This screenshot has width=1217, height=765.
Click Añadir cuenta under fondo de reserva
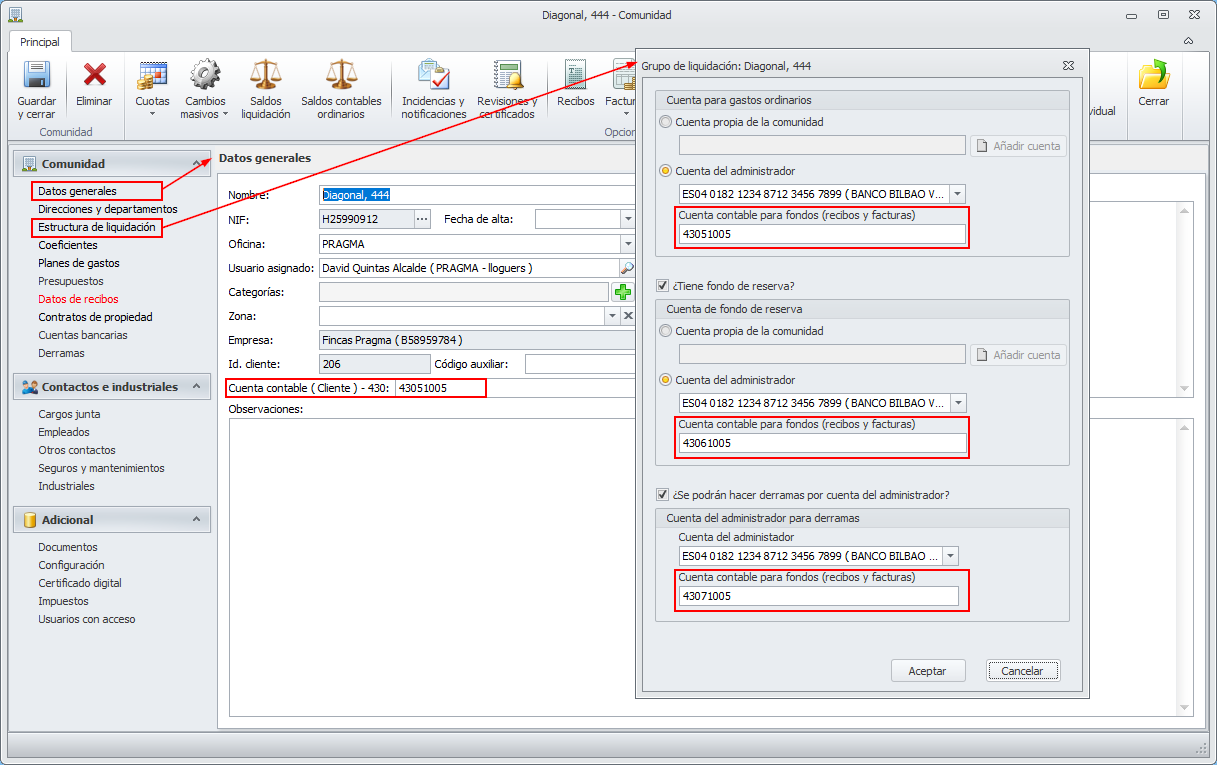1019,355
